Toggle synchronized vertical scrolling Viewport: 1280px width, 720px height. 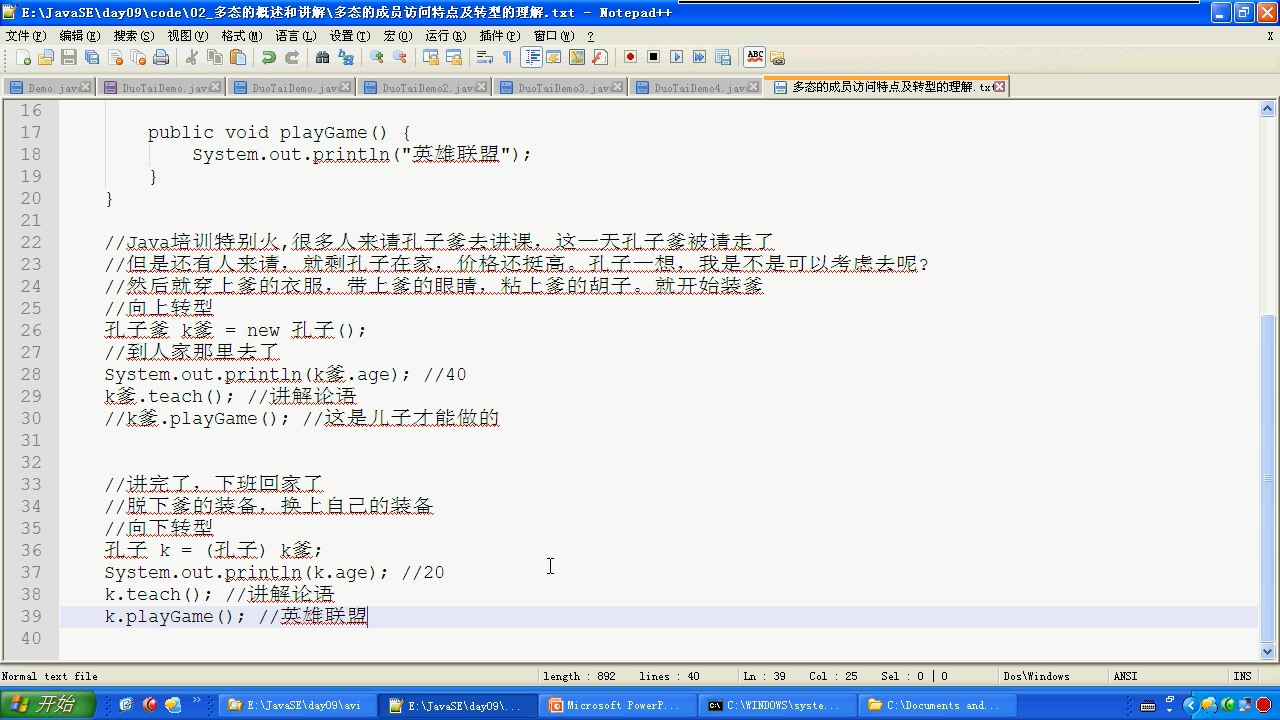(x=431, y=57)
